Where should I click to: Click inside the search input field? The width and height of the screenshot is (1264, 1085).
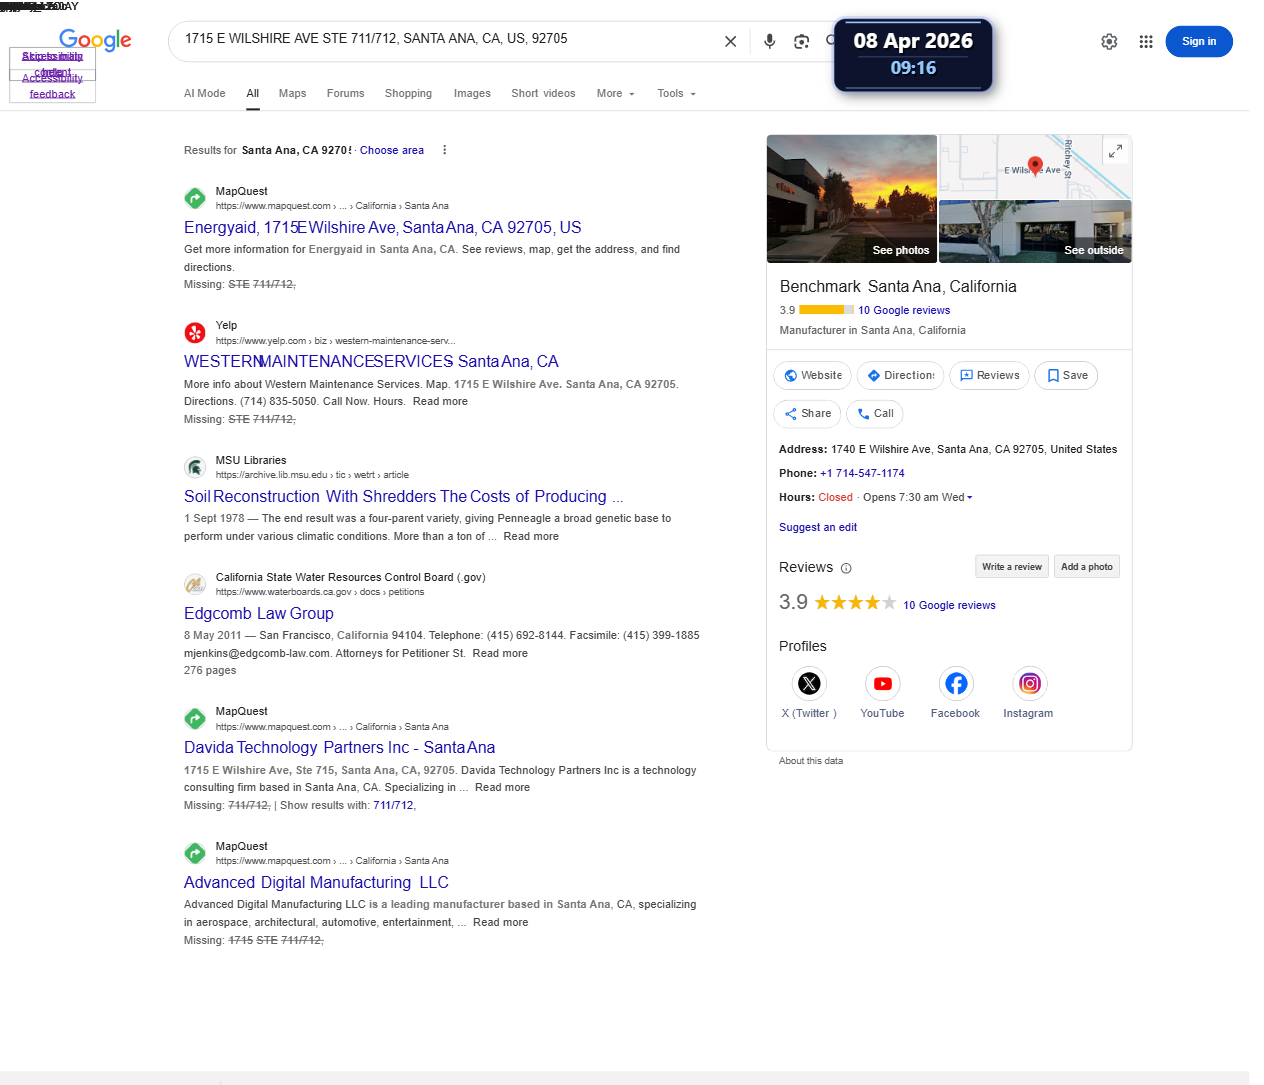tap(445, 39)
